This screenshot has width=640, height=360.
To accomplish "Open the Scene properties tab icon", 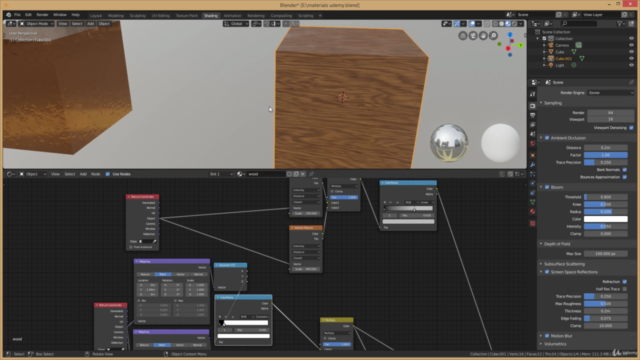I will [533, 134].
